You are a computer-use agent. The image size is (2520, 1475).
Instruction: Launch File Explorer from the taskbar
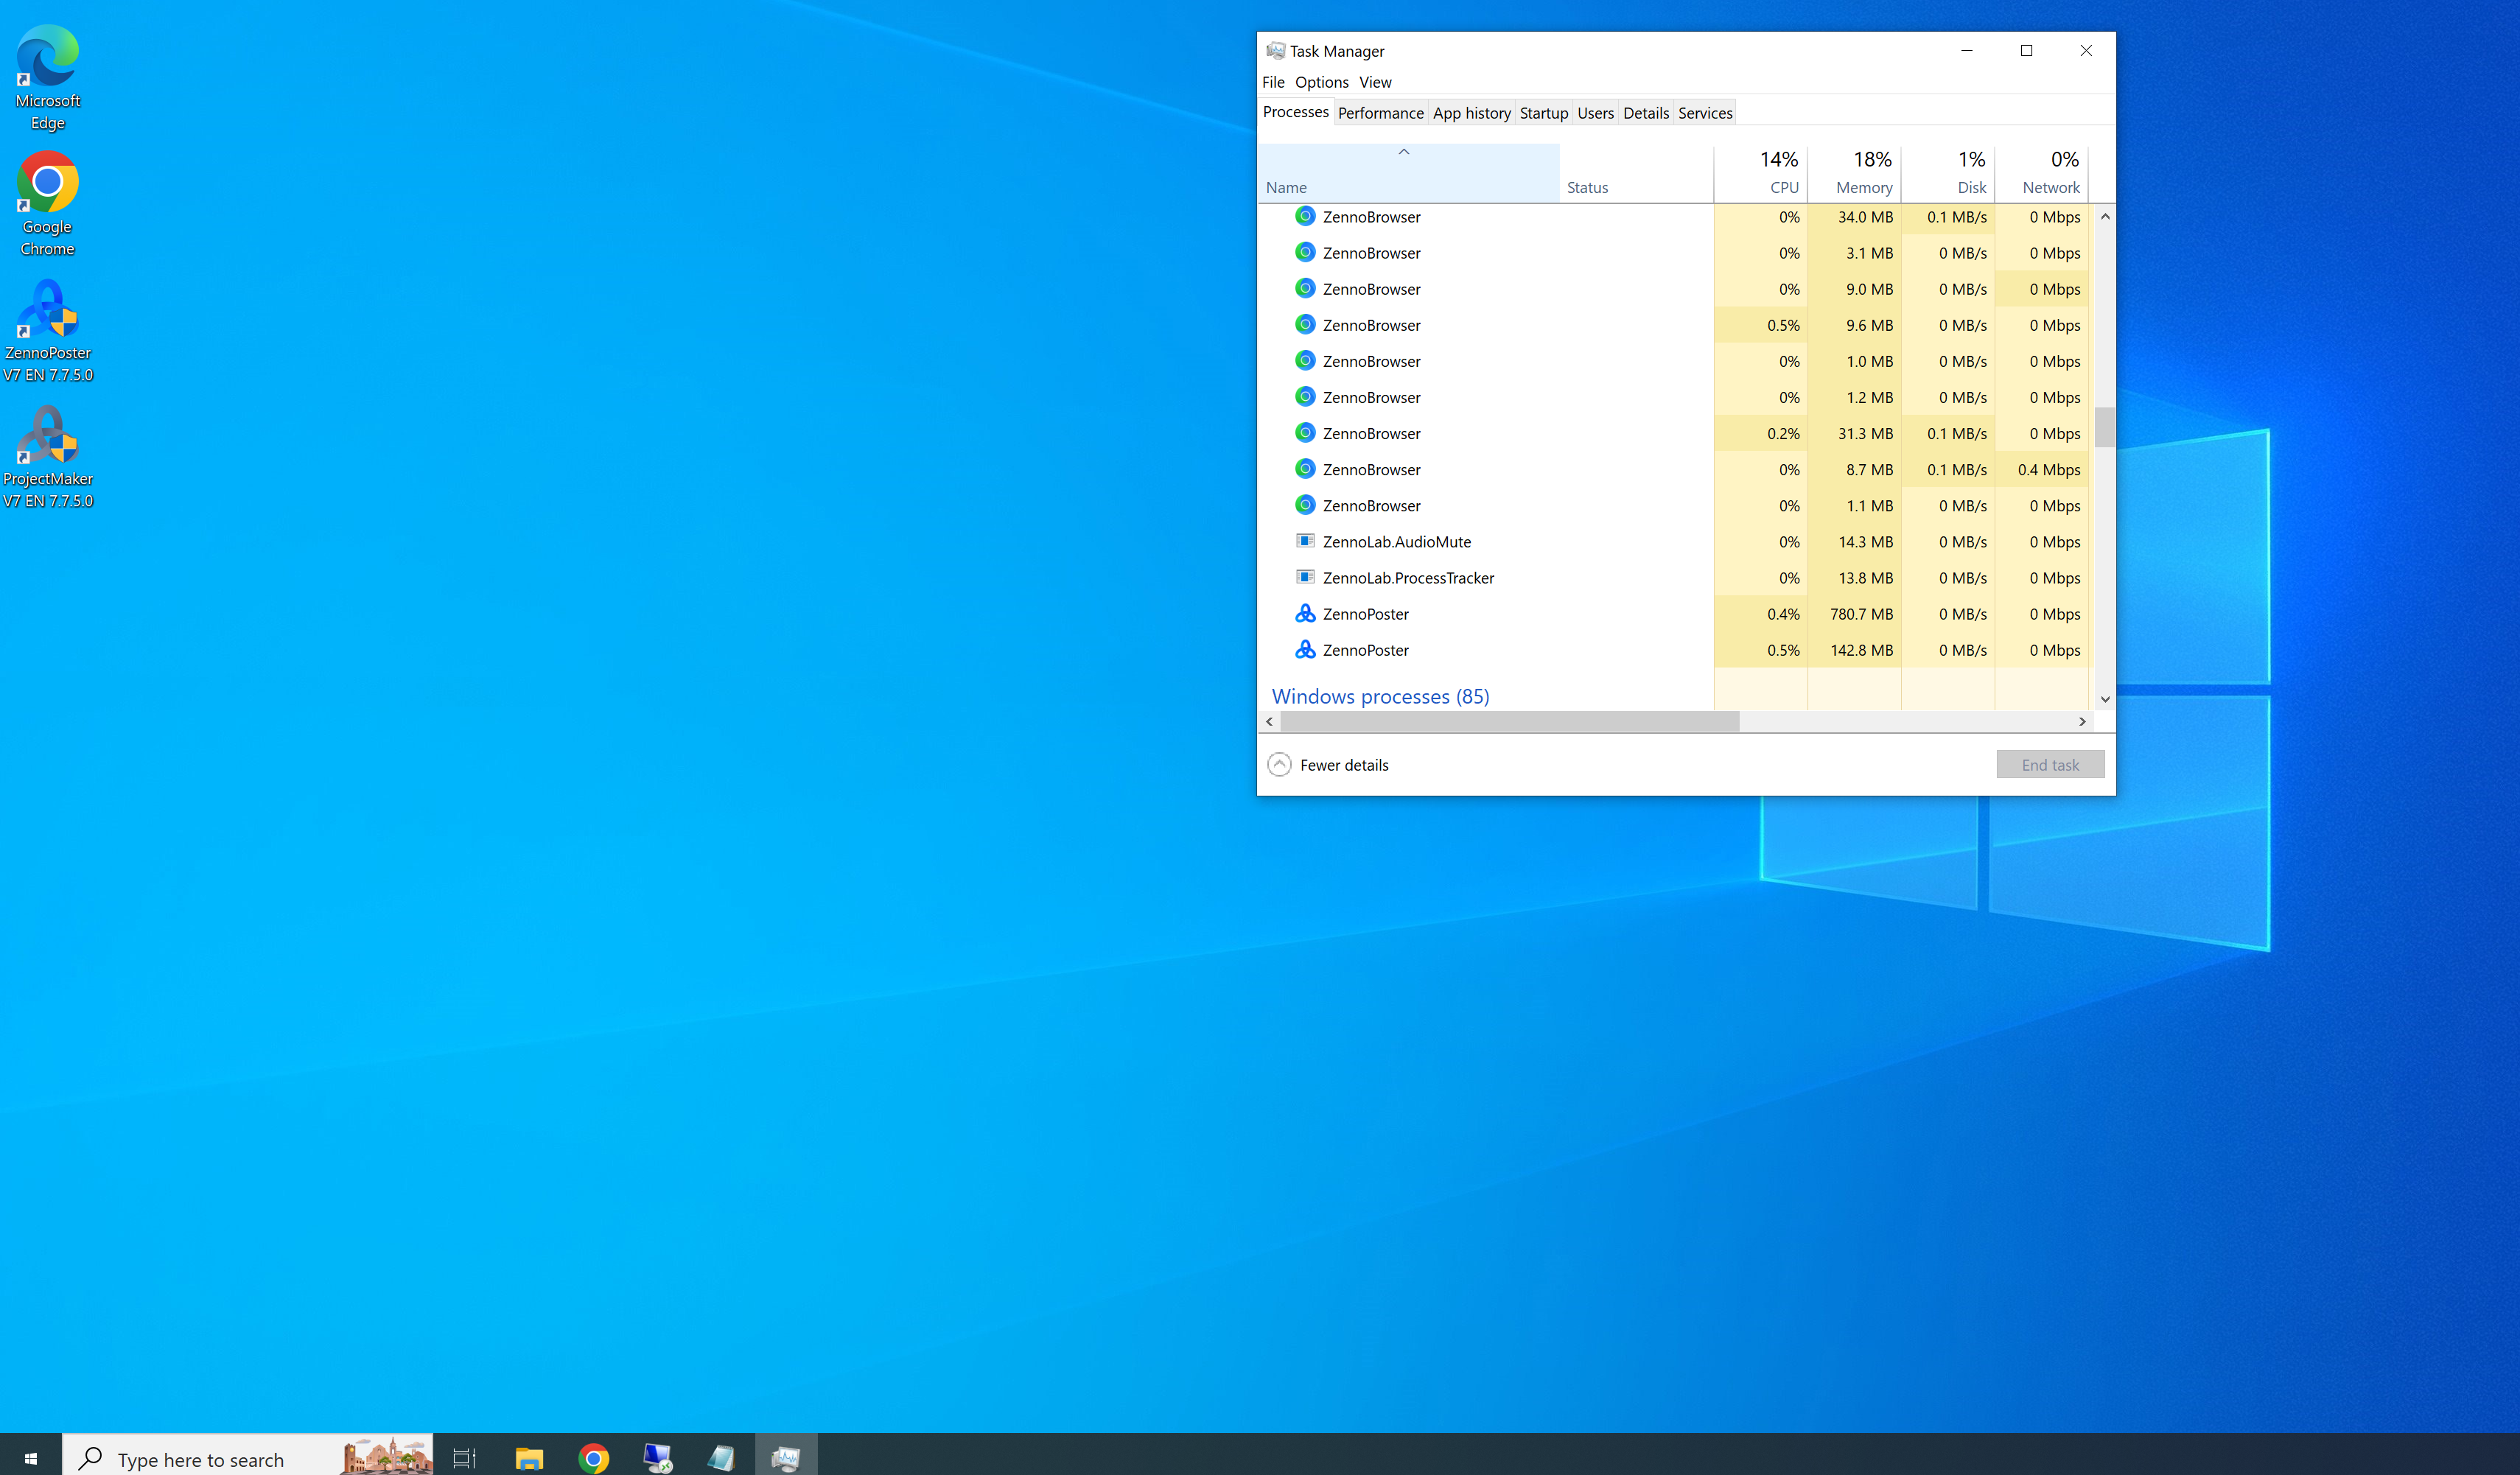[529, 1459]
